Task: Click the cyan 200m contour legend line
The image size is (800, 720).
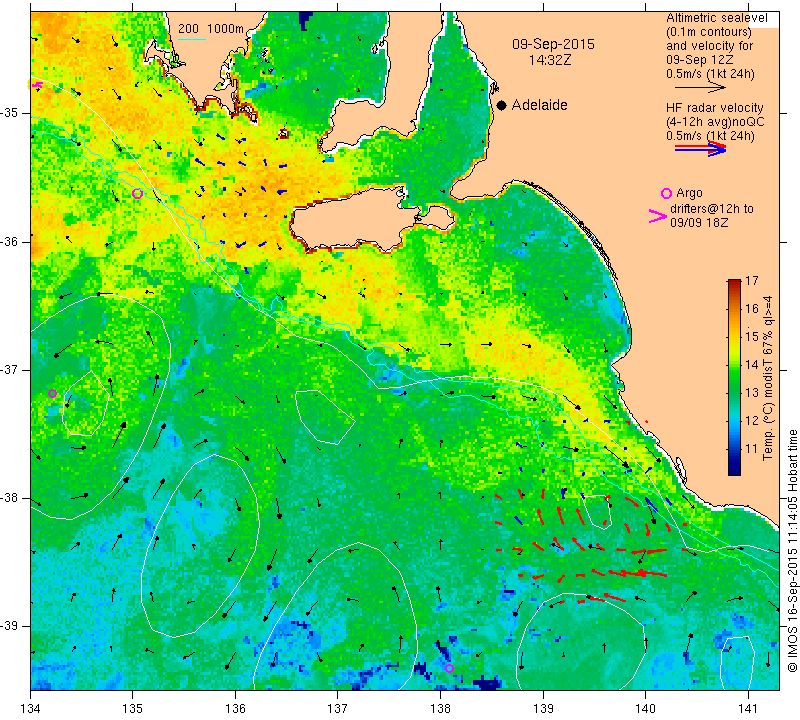Action: (192, 39)
